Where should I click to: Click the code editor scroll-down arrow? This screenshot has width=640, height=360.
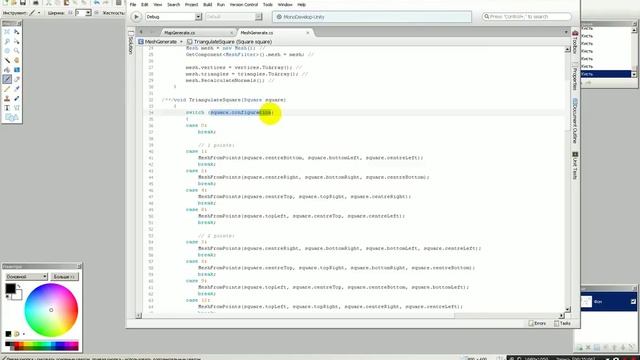pos(567,309)
